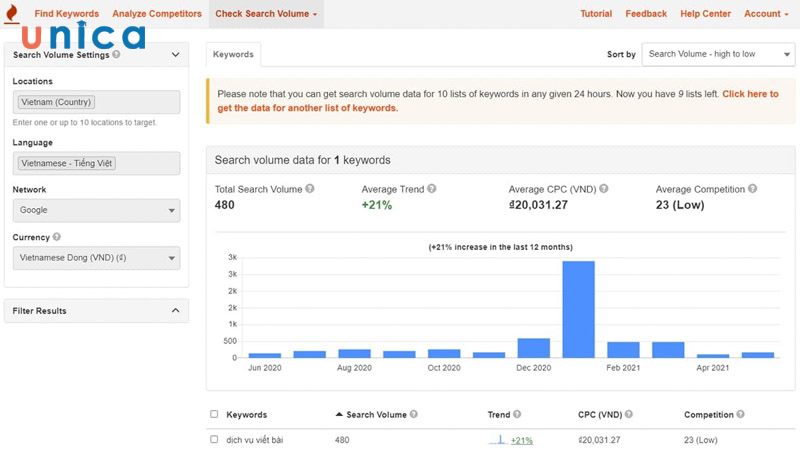Viewport: 800px width, 462px height.
Task: Expand the Filter Results panel
Action: point(175,311)
